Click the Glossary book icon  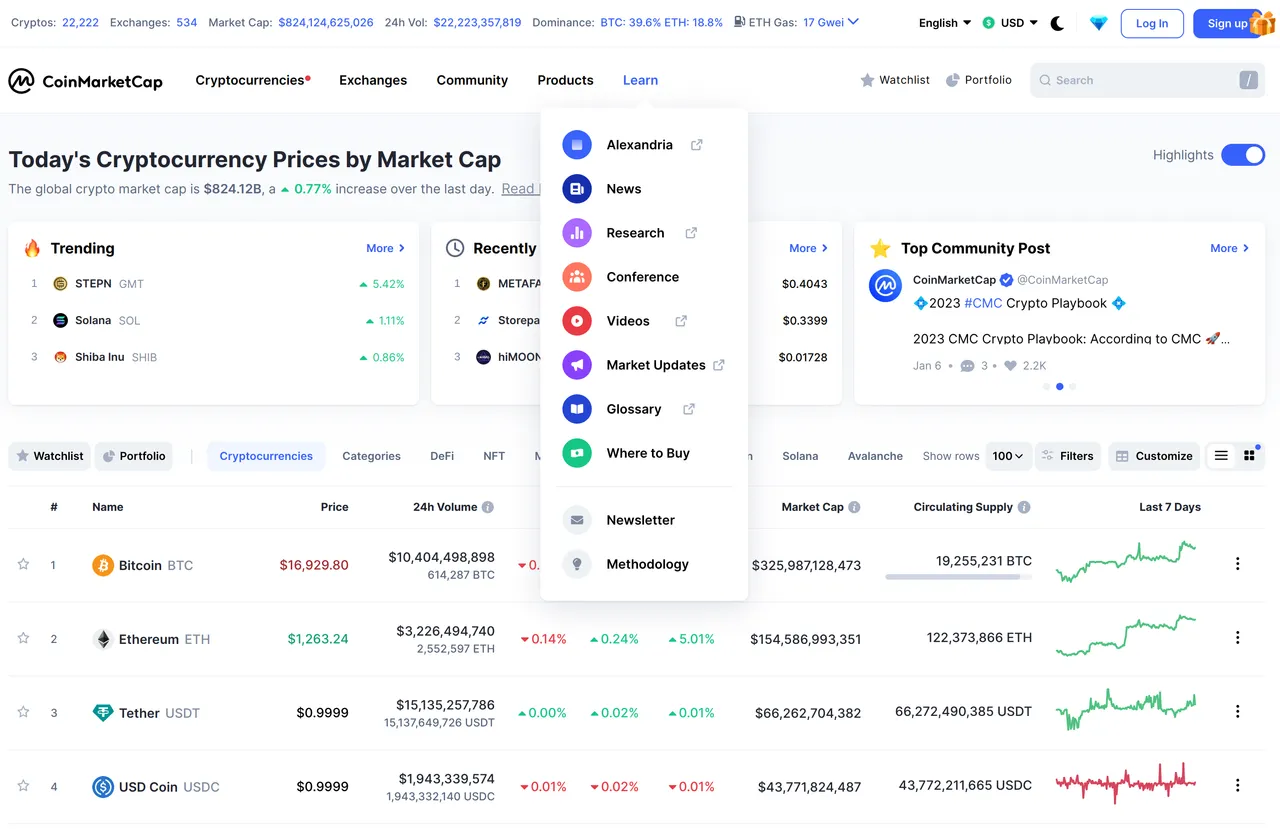click(577, 409)
